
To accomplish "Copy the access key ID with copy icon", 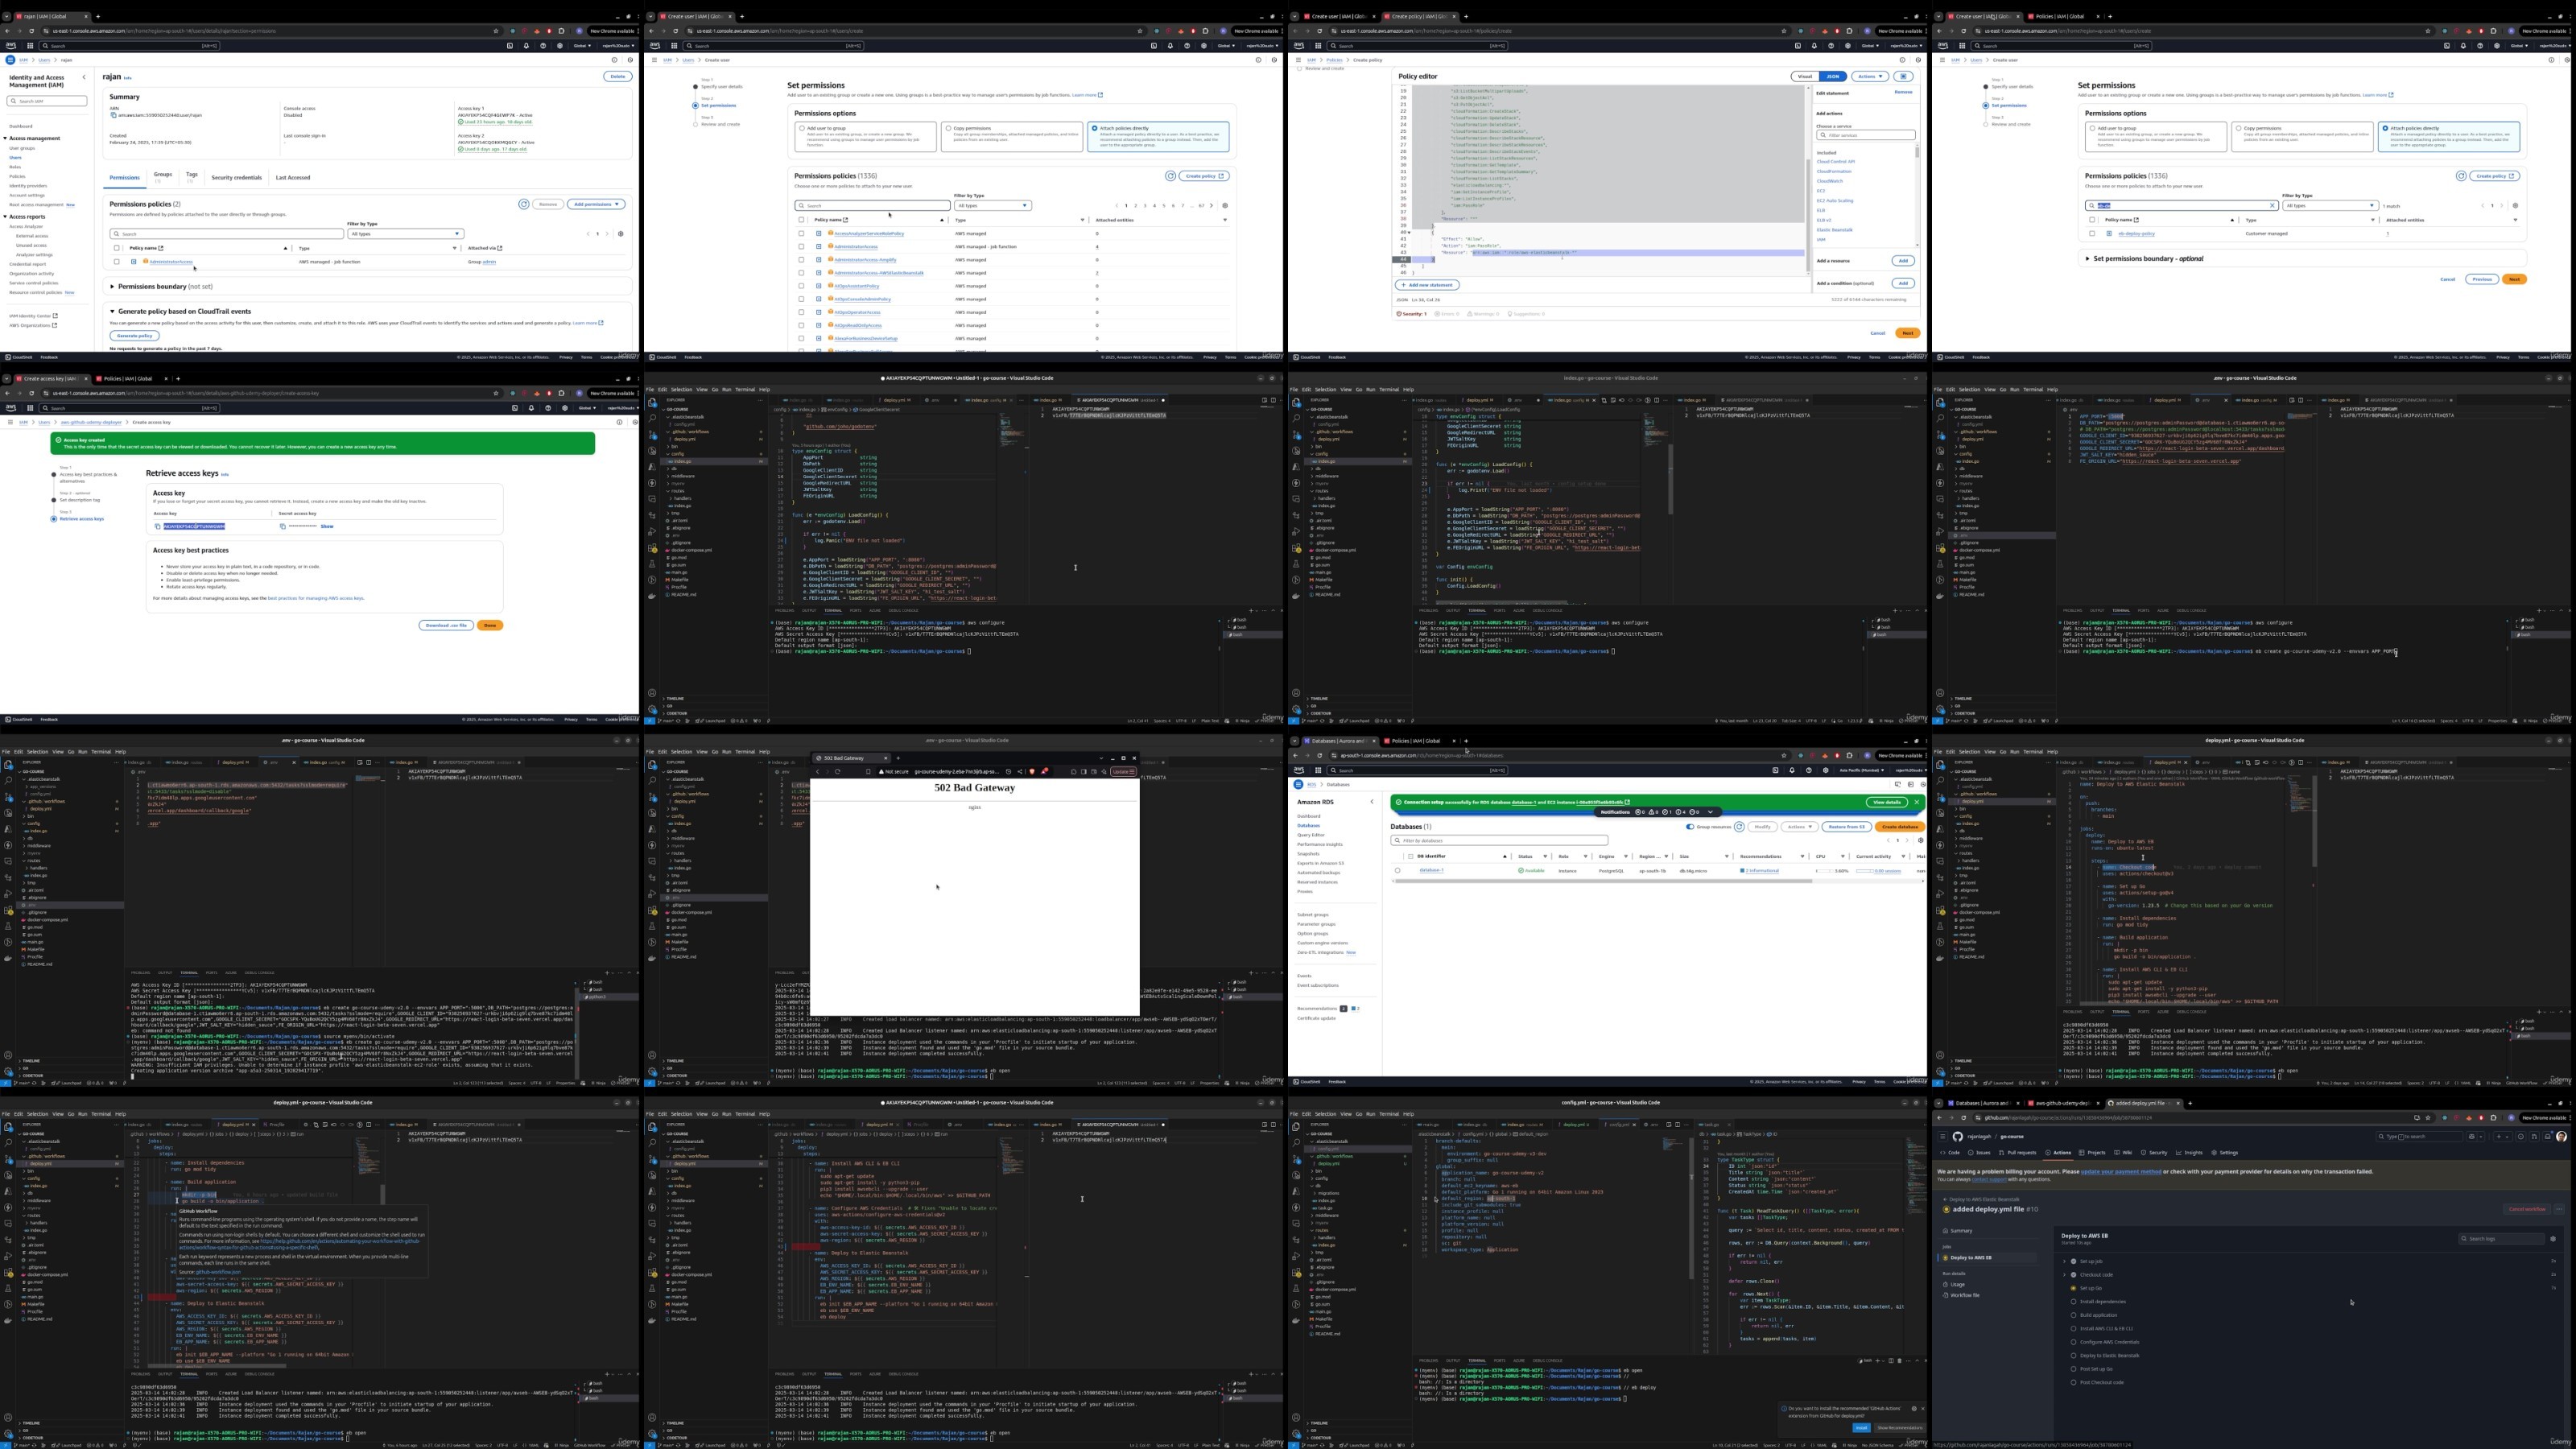I will [157, 526].
